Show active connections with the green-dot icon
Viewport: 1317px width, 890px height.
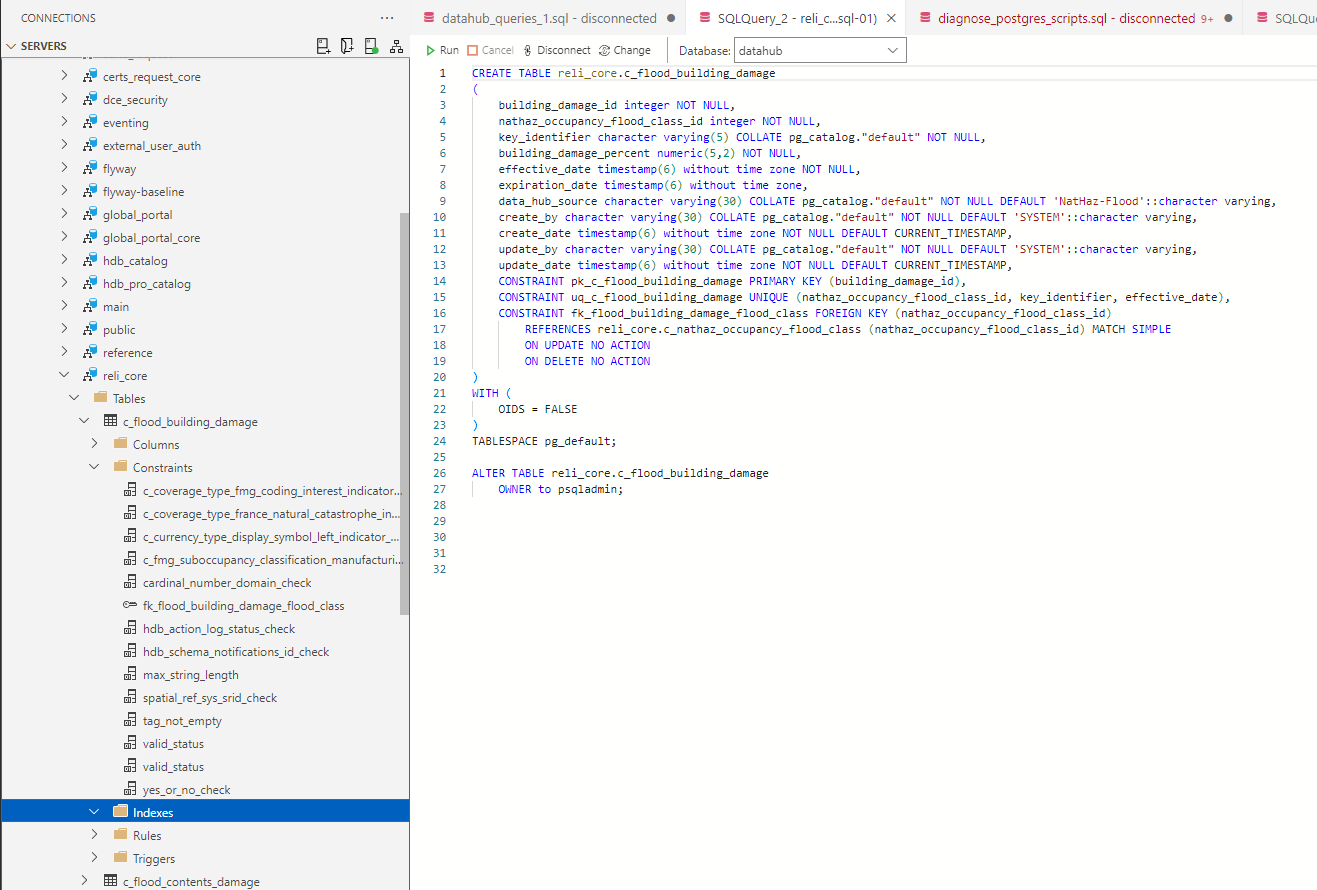tap(370, 45)
